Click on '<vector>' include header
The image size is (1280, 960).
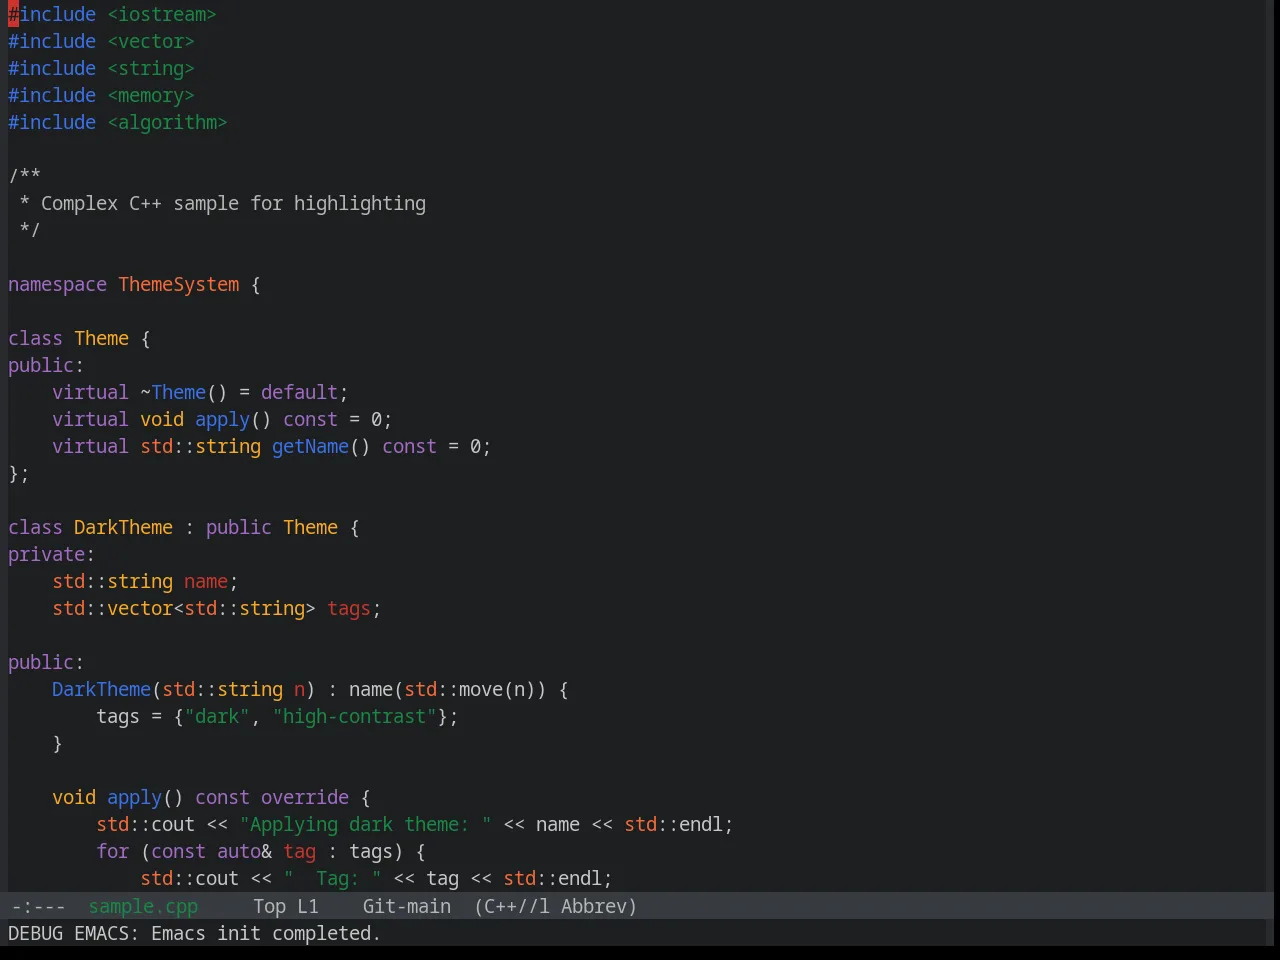point(151,41)
